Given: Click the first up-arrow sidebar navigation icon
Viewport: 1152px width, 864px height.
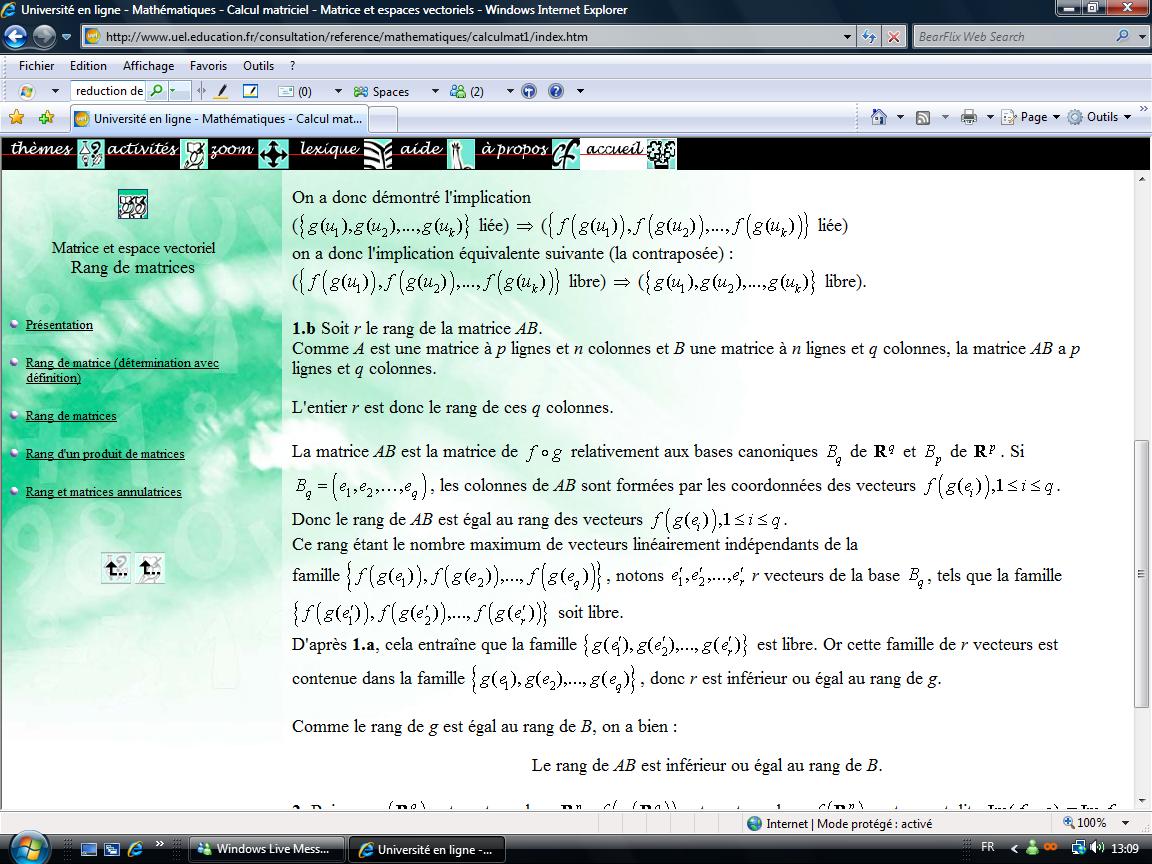Looking at the screenshot, I should click(x=116, y=568).
